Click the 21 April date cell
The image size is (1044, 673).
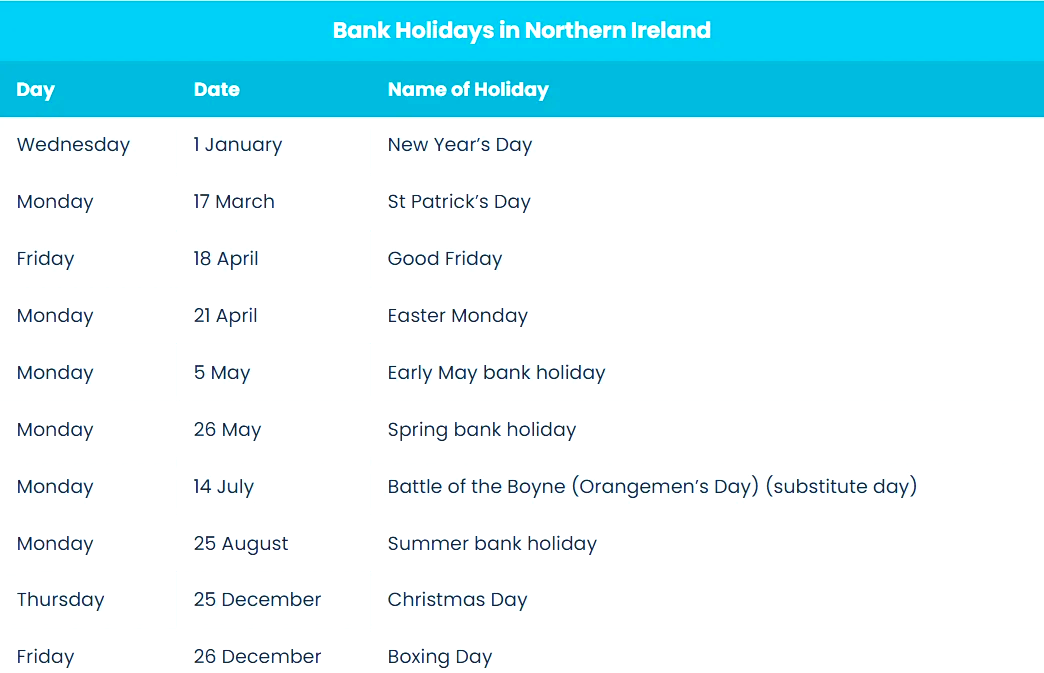225,315
